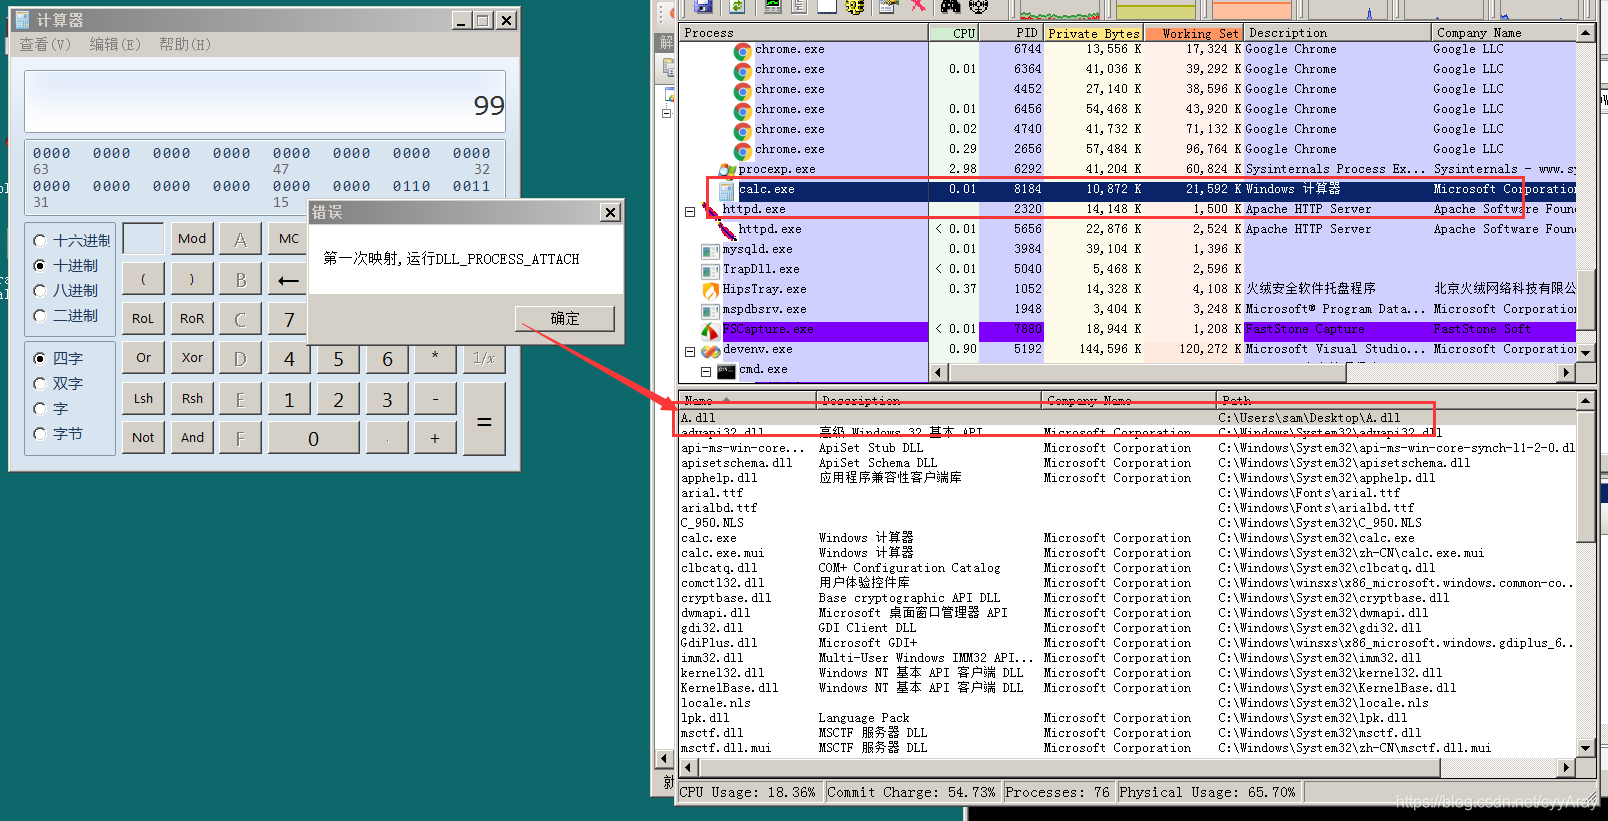
Task: Open the 查看(V) menu in calculator
Action: 45,45
